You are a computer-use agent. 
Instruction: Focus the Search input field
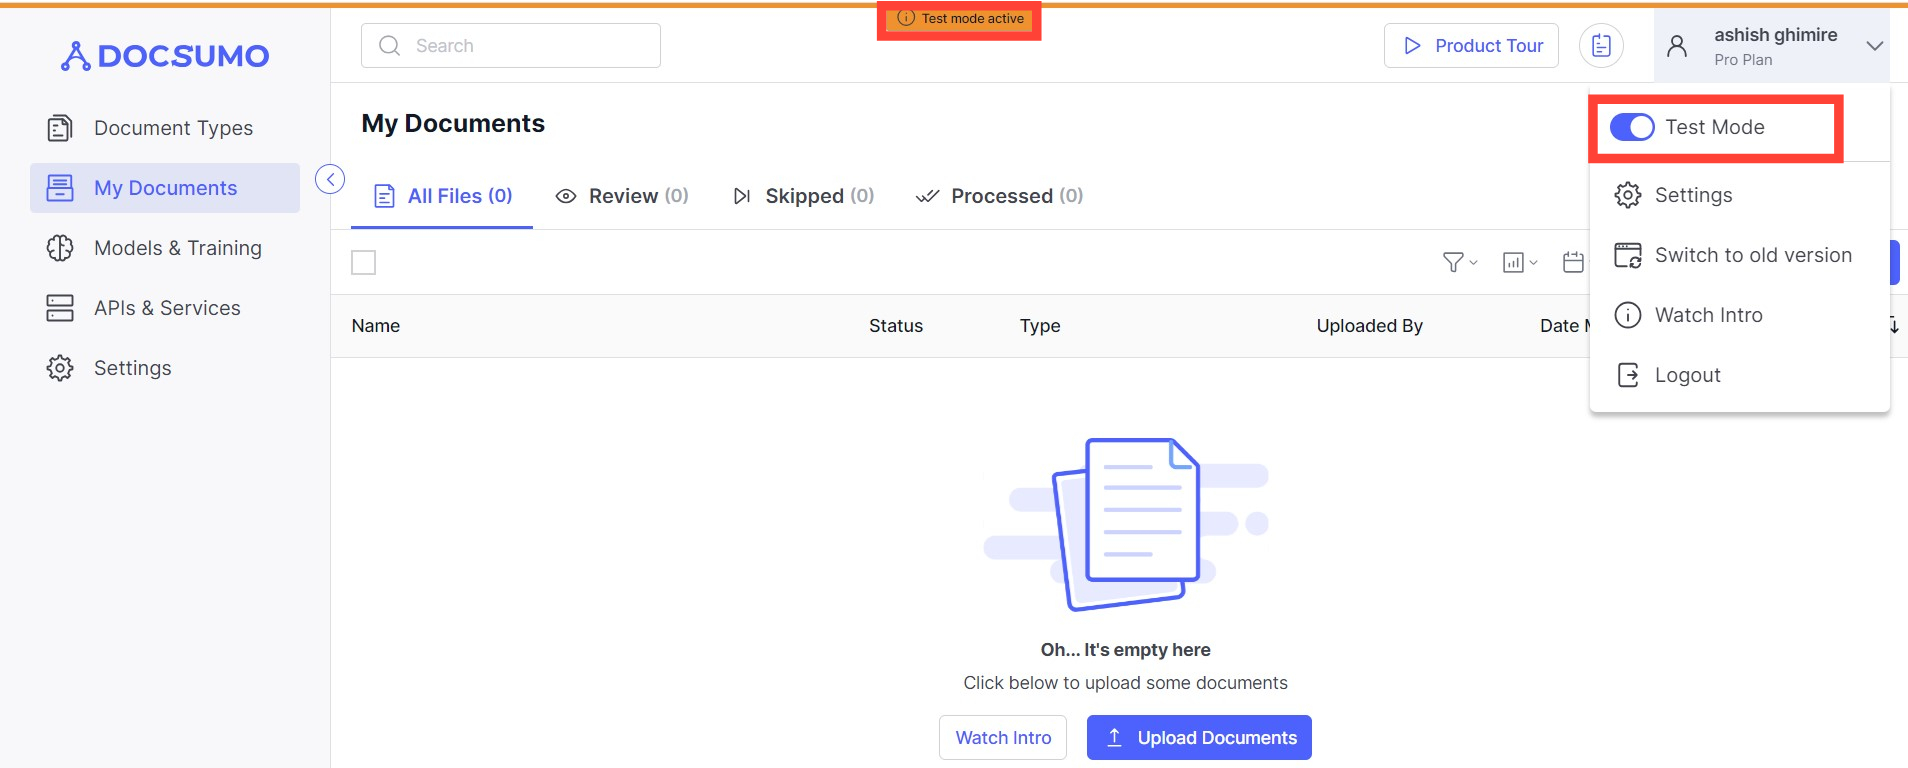pos(511,46)
